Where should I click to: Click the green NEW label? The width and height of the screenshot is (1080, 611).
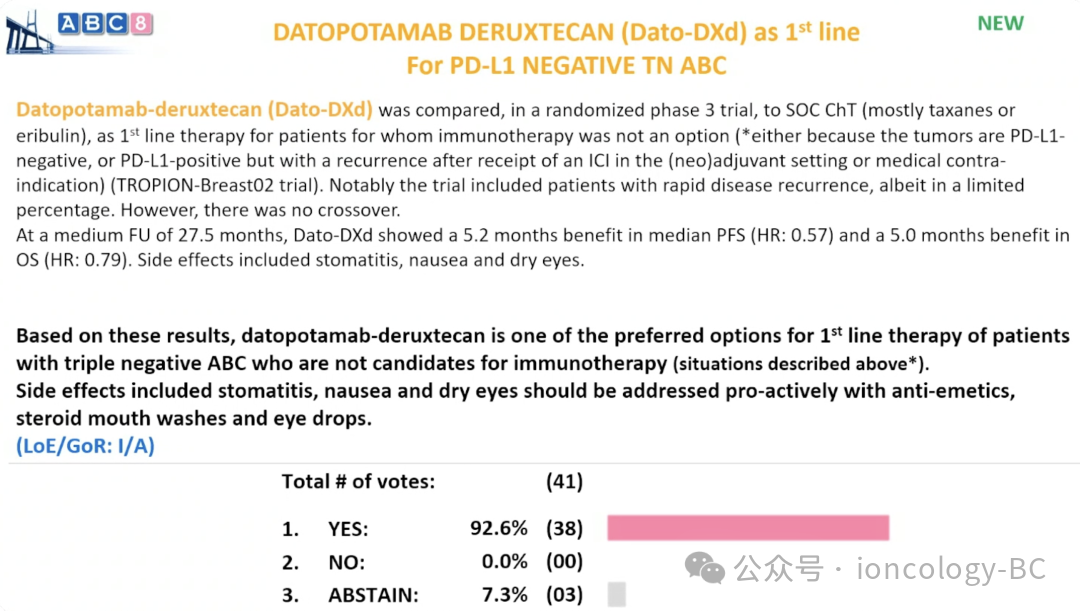click(1000, 23)
